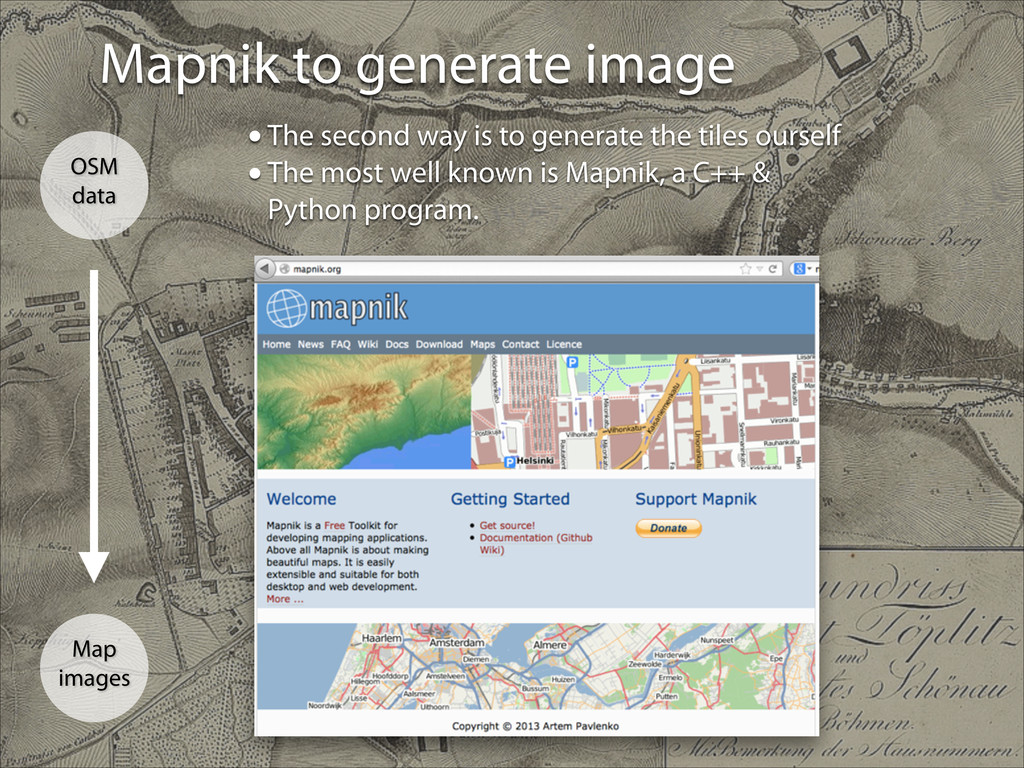Click the Support Mapnik heading
Image resolution: width=1024 pixels, height=768 pixels.
(x=696, y=499)
